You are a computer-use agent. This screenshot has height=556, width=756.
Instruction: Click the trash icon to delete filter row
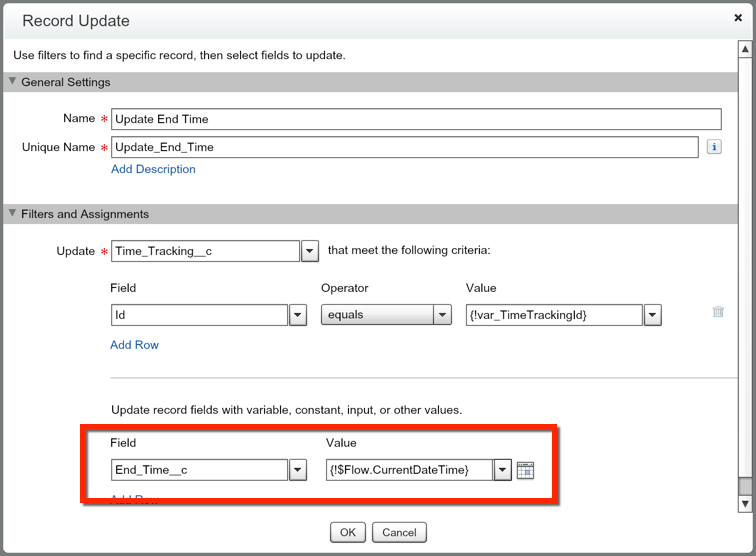pos(718,312)
